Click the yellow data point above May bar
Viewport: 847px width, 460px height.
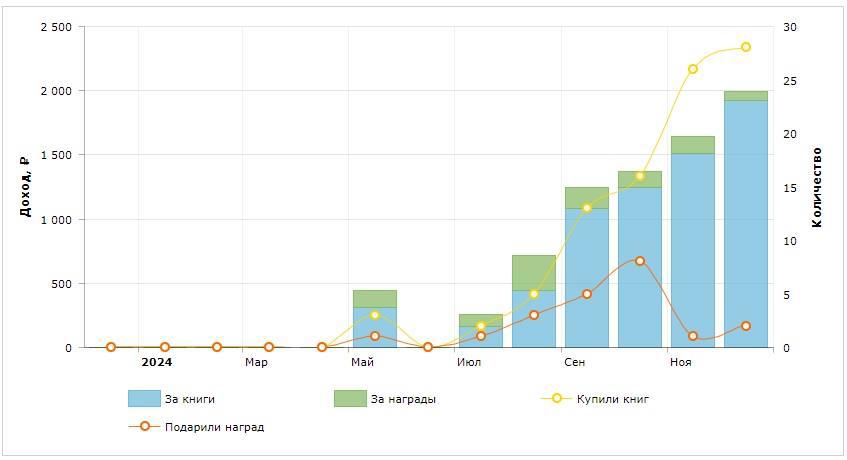(375, 315)
